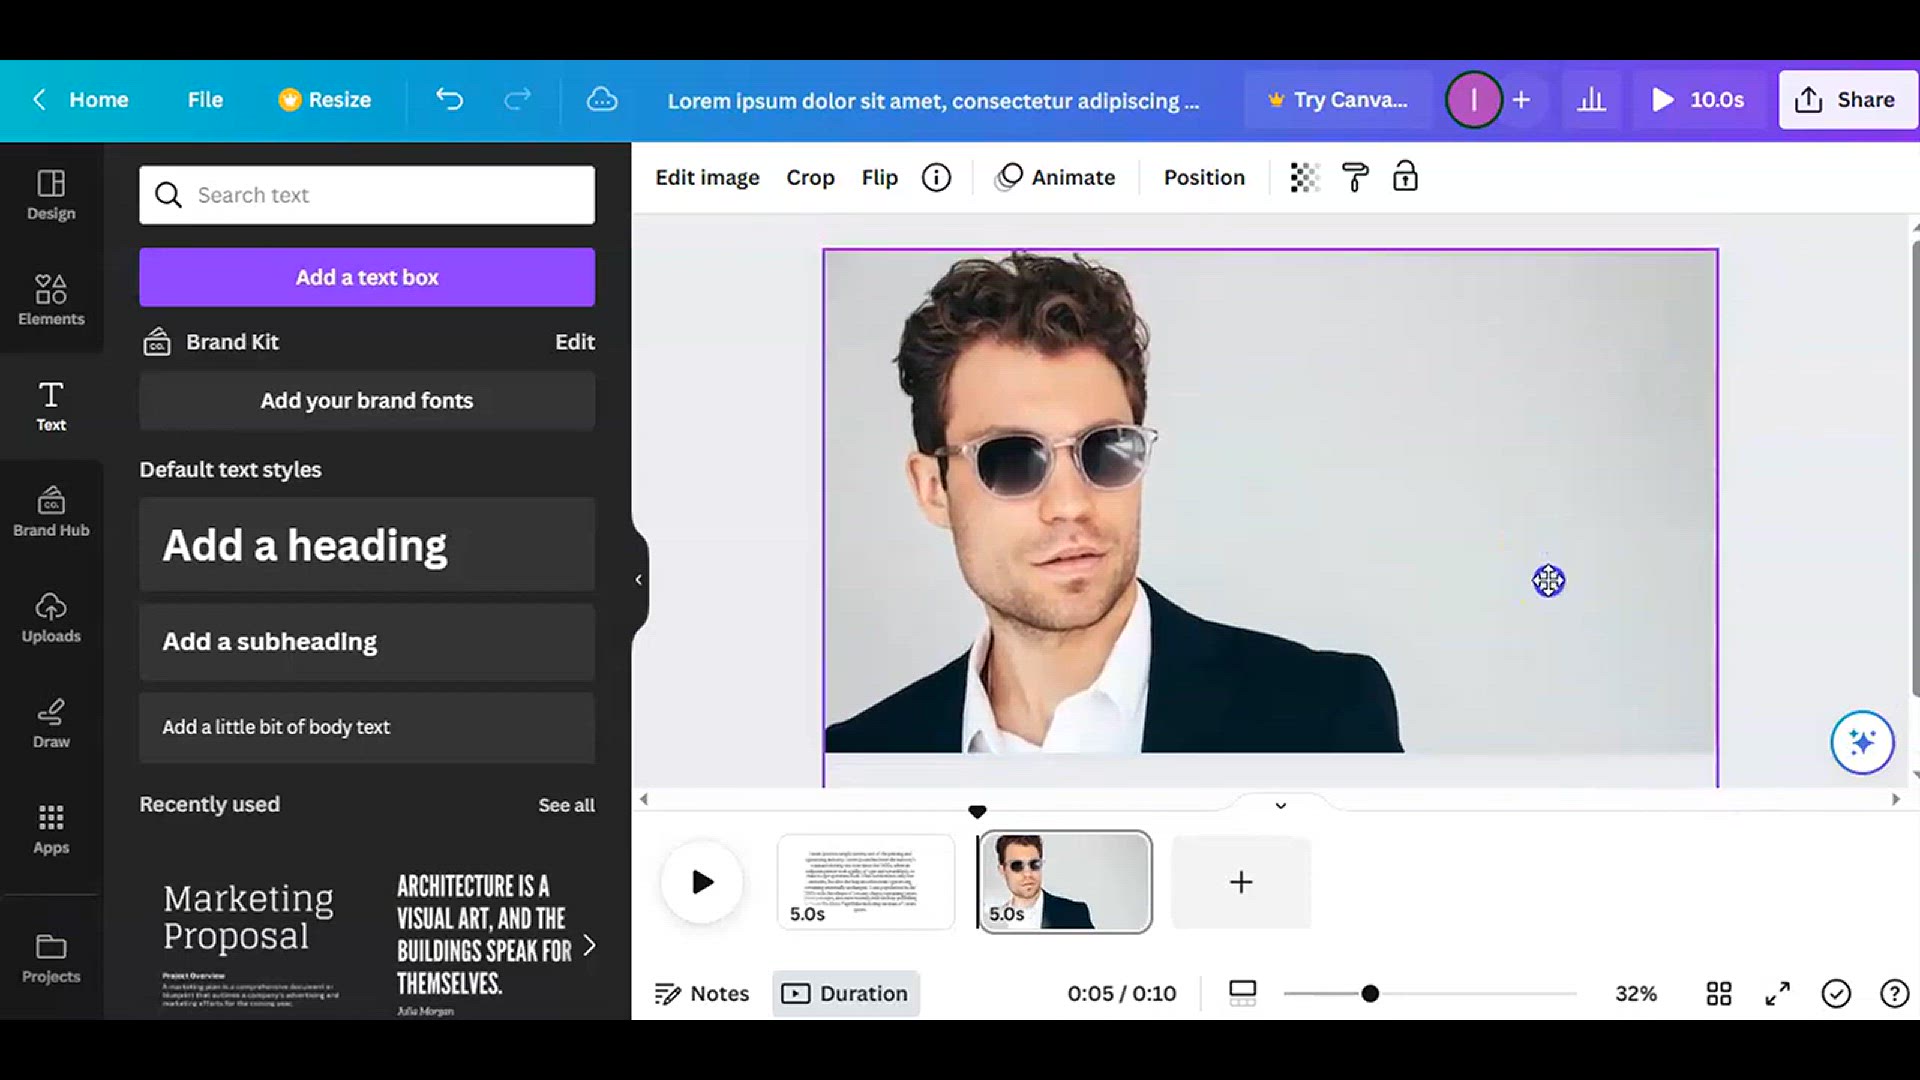Open the Draw tool
1920x1080 pixels.
click(x=51, y=723)
